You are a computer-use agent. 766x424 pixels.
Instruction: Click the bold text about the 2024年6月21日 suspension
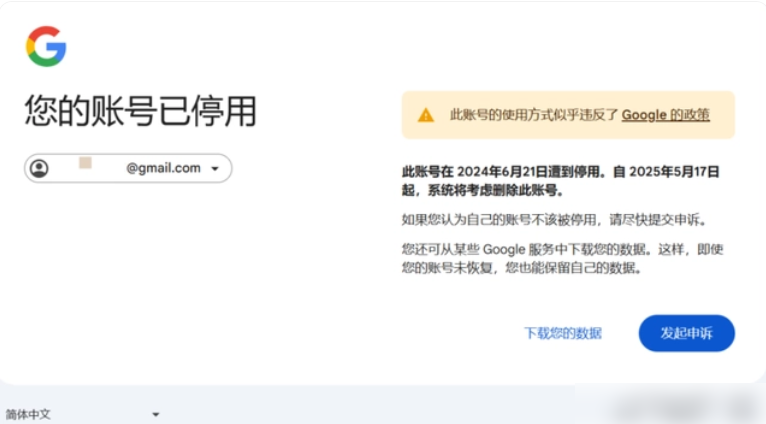coord(560,181)
